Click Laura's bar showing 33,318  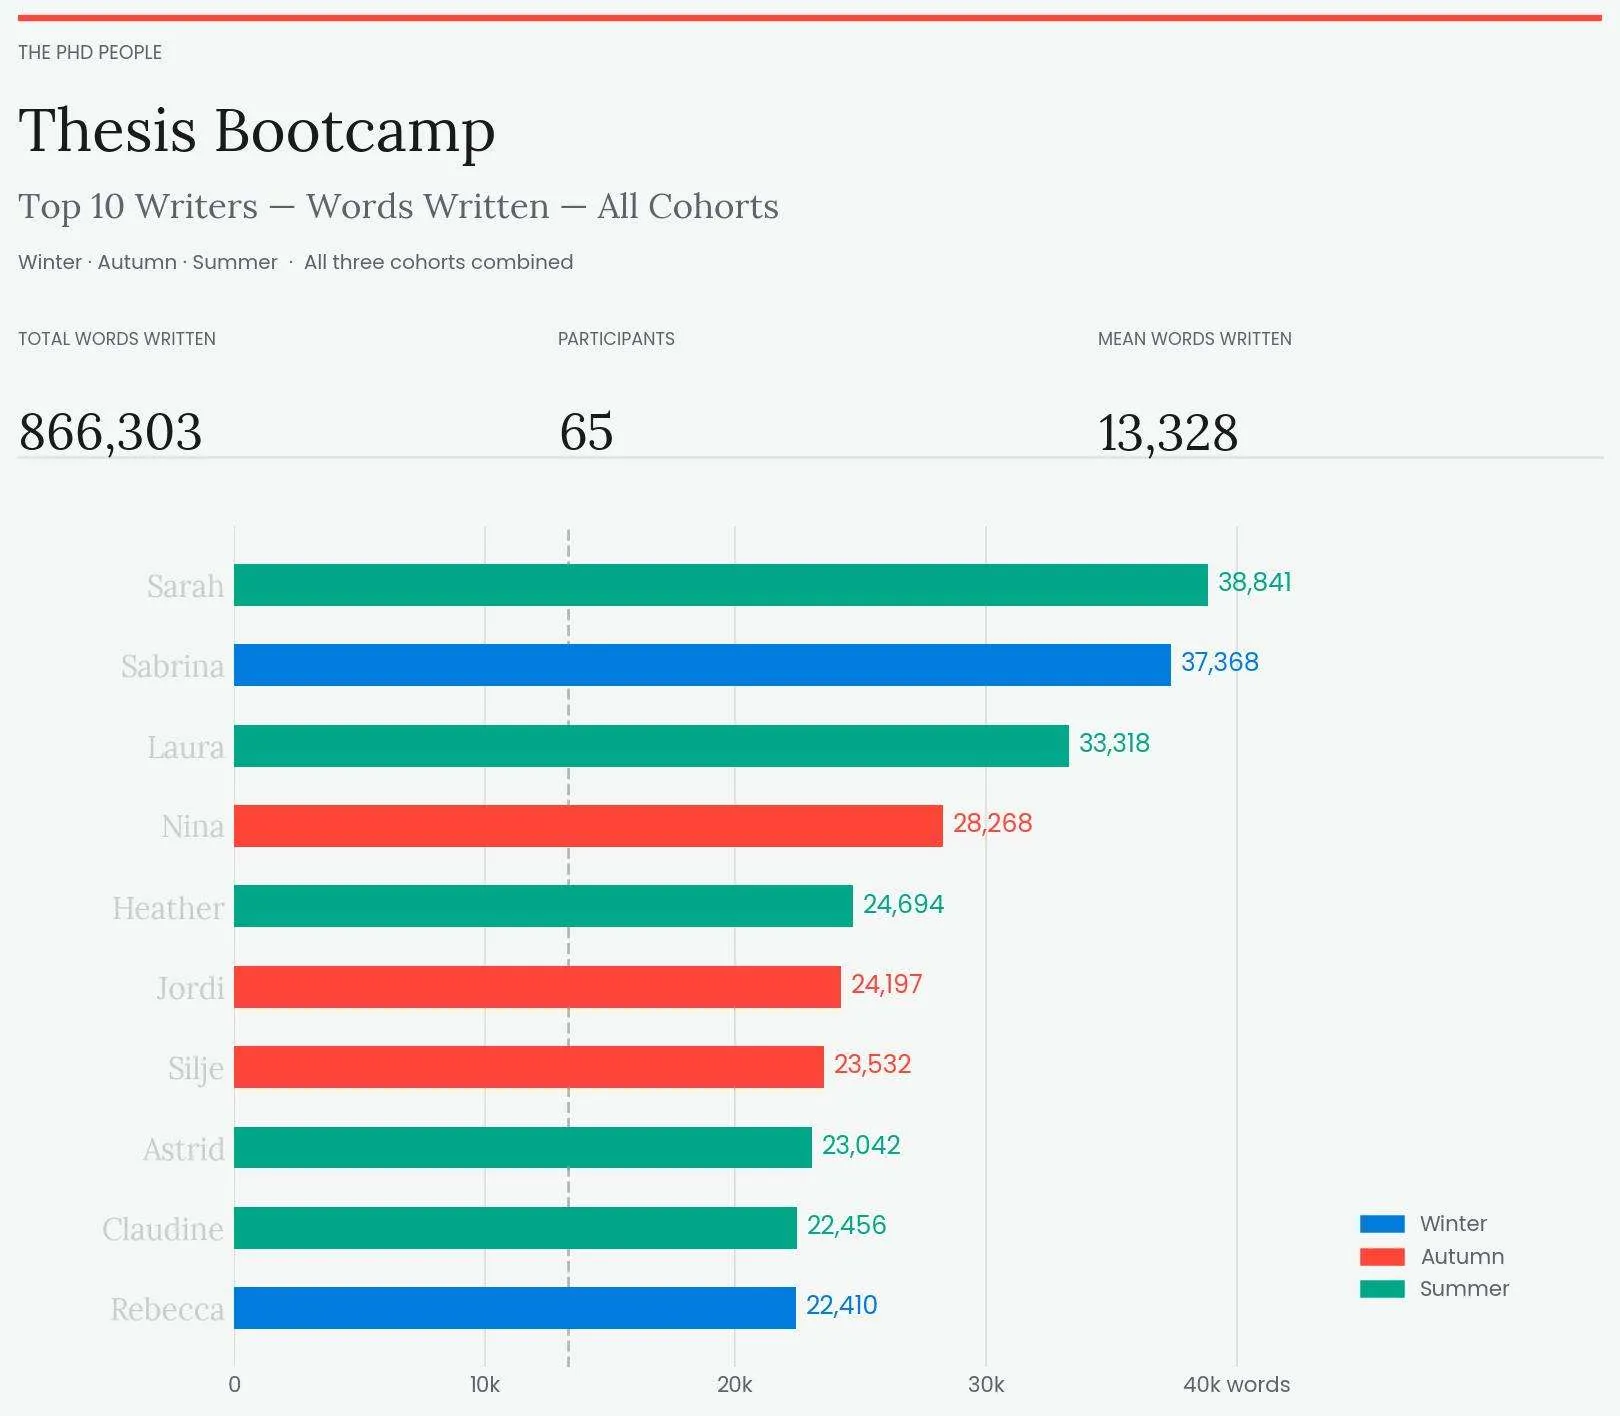[x=651, y=746]
